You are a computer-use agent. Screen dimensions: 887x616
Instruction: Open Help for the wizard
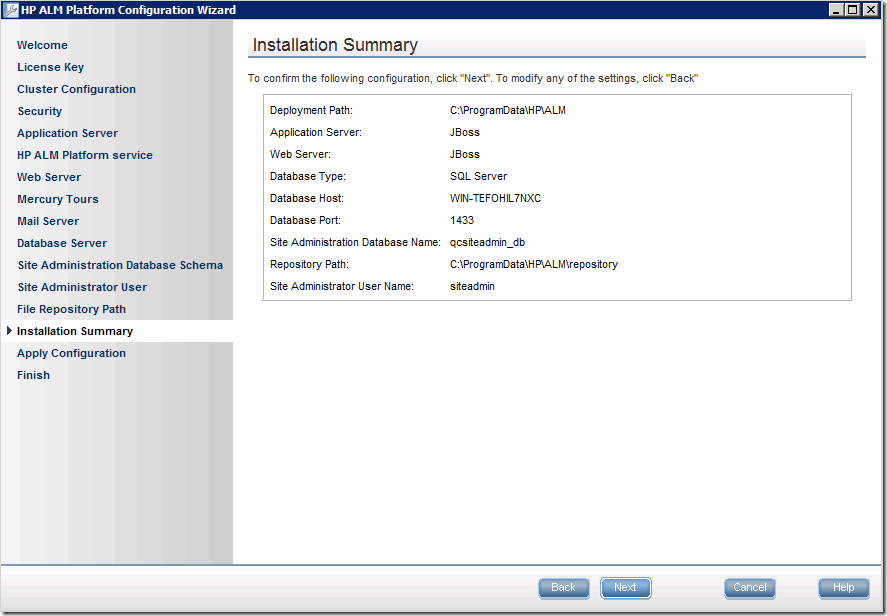pos(843,588)
